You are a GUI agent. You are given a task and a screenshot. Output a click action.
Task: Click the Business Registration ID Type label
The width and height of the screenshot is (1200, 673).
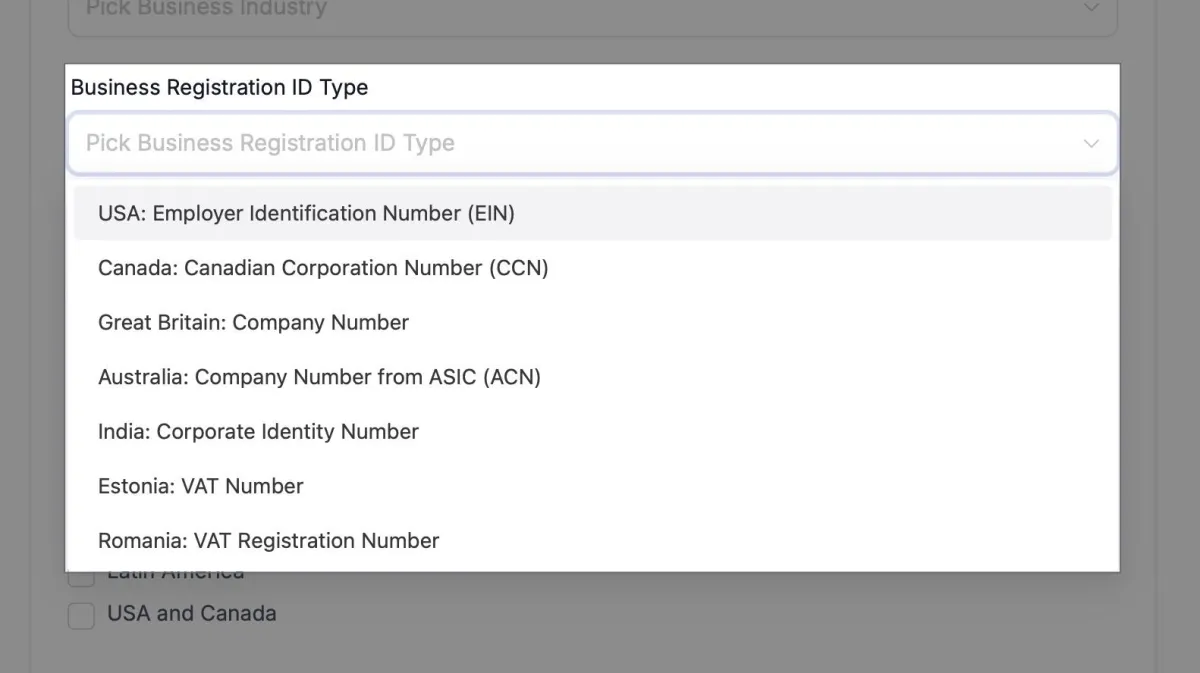coord(219,88)
